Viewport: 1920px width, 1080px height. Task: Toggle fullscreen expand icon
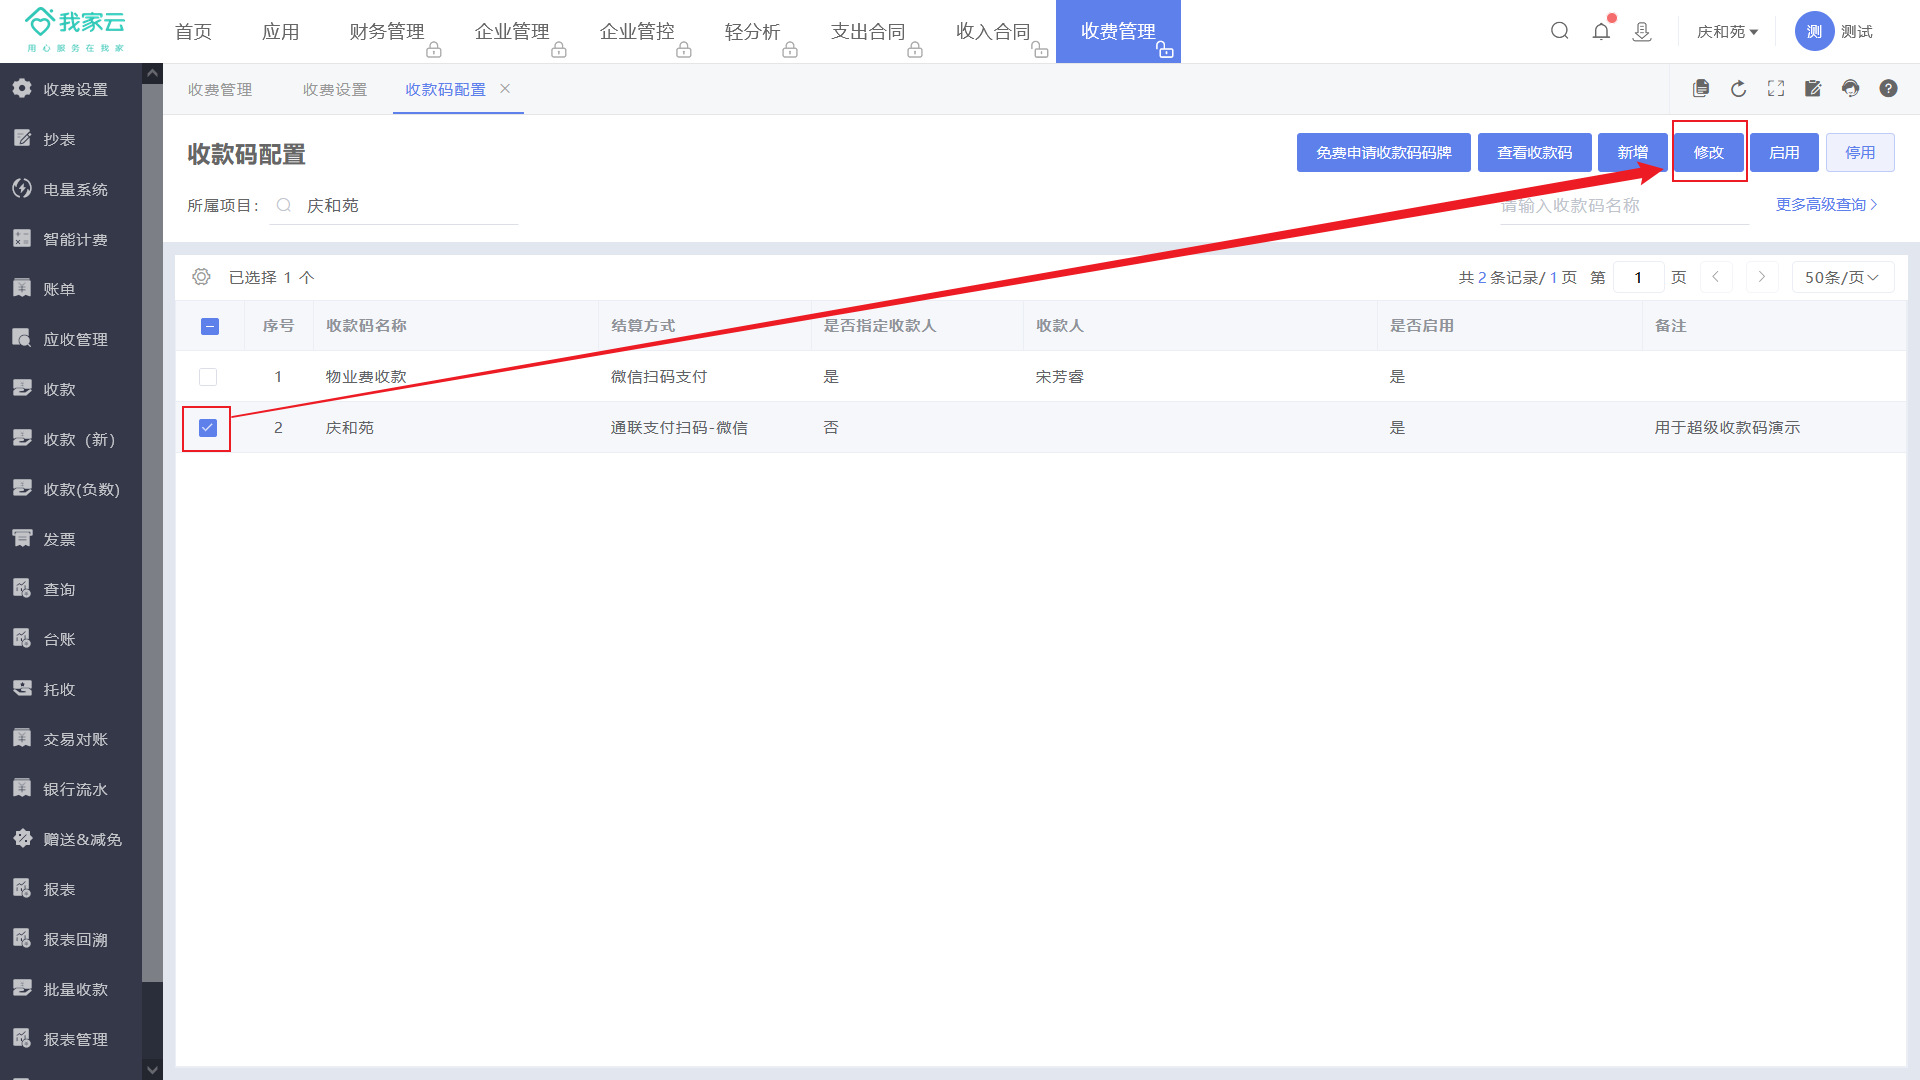tap(1776, 89)
